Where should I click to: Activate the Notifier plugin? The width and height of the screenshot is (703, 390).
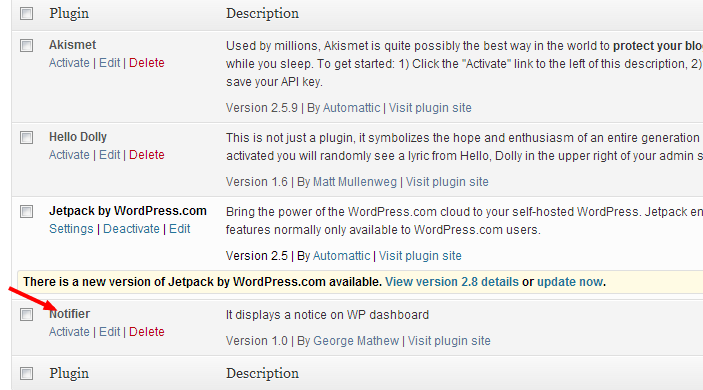pos(69,332)
